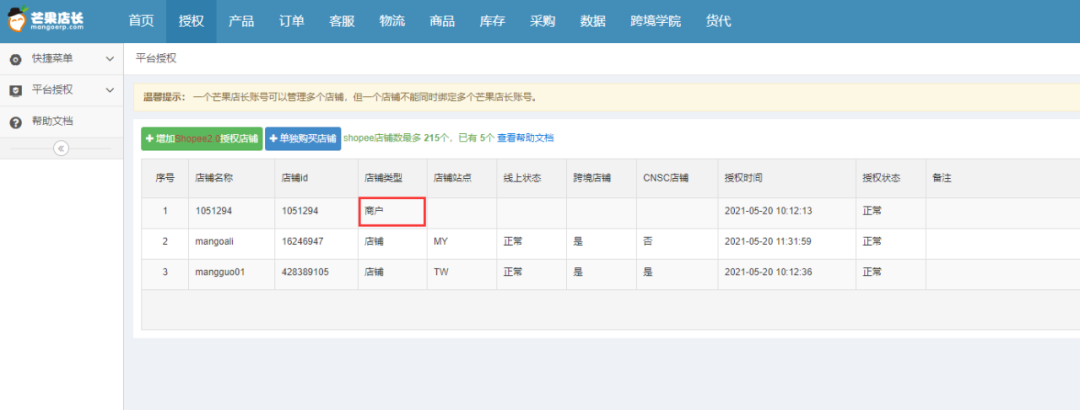
Task: Open the 跨境学院 menu
Action: pos(654,21)
